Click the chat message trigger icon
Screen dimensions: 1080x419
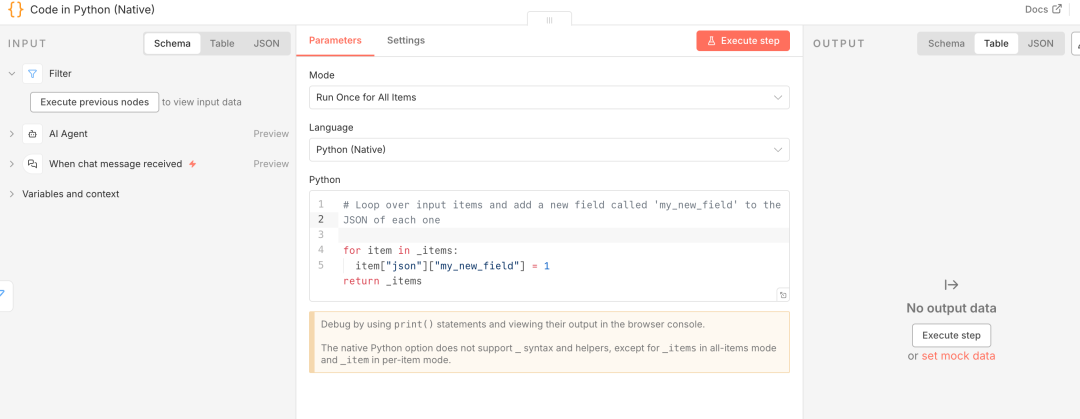coord(32,164)
